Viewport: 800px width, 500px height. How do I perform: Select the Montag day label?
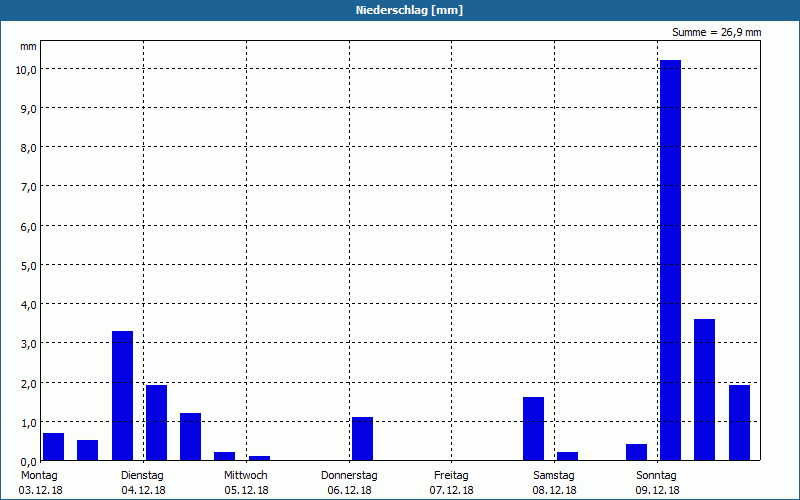(x=39, y=476)
